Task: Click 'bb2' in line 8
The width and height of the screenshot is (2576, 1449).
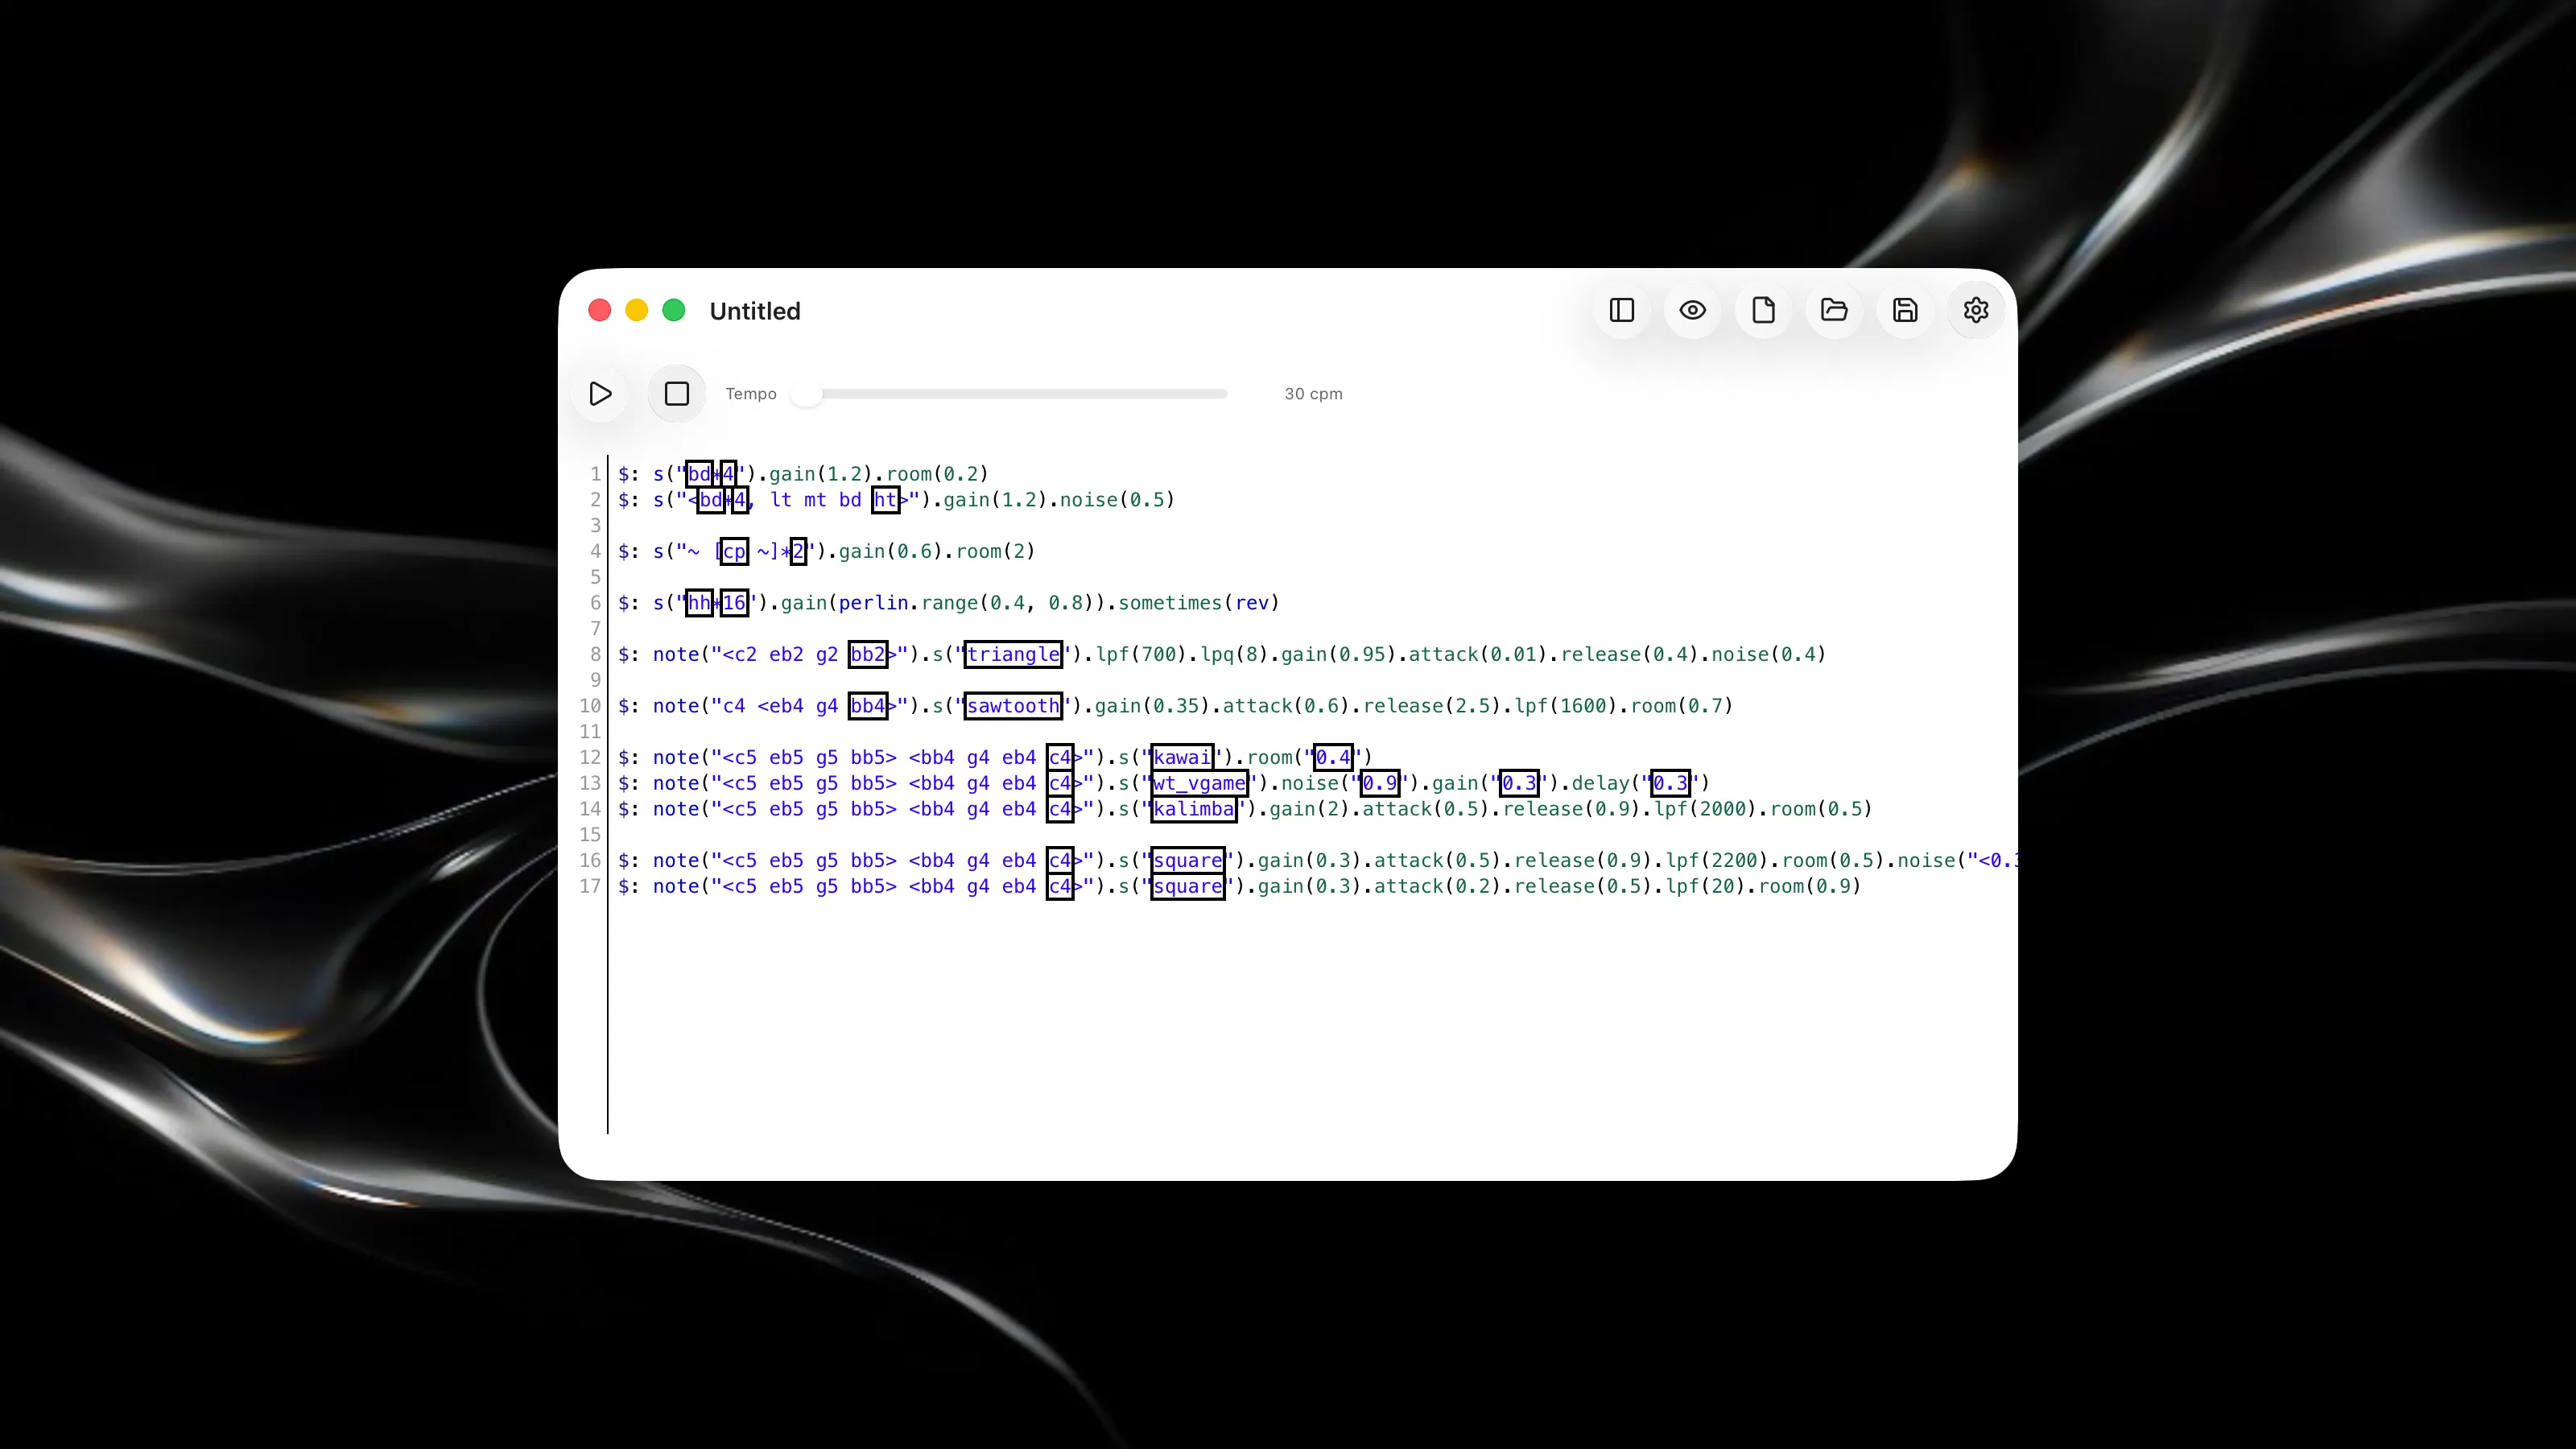Action: pos(867,655)
